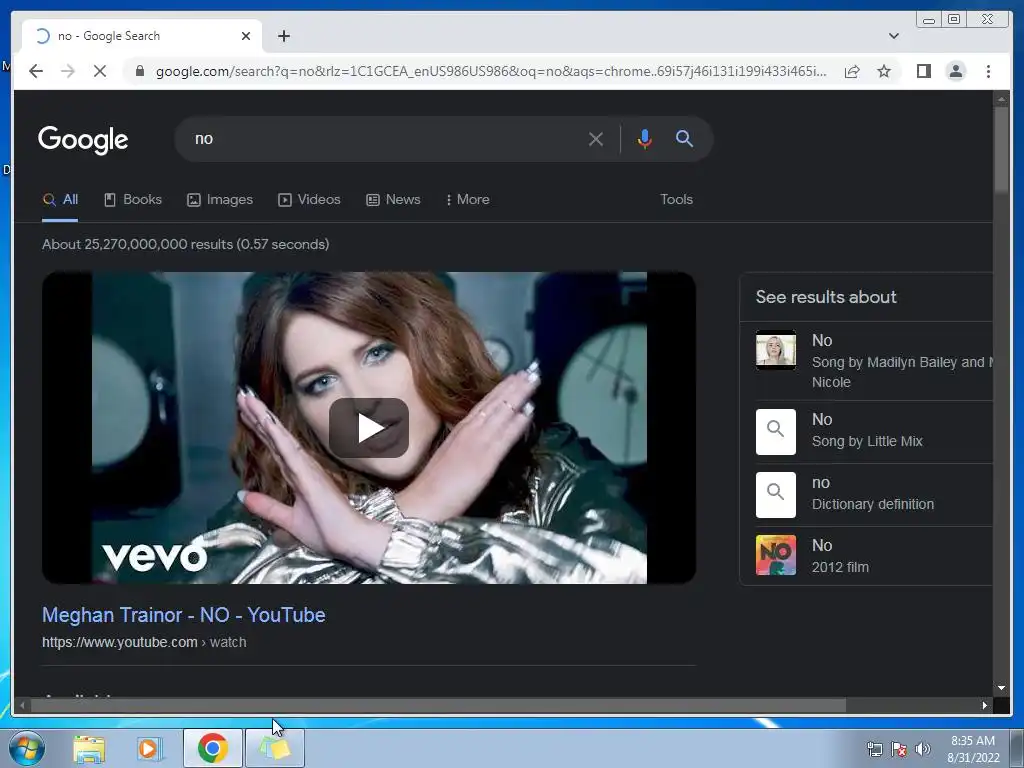
Task: Open a new tab
Action: (x=283, y=36)
